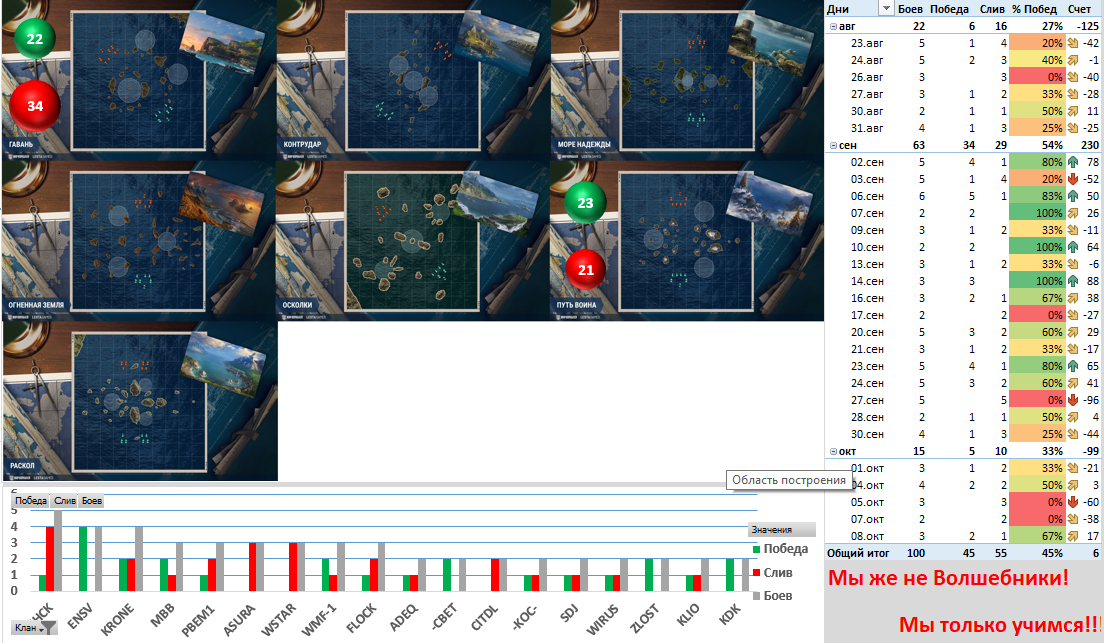Click the green up arrow in 02.сен row
Image resolution: width=1104 pixels, height=643 pixels.
pyautogui.click(x=1073, y=162)
